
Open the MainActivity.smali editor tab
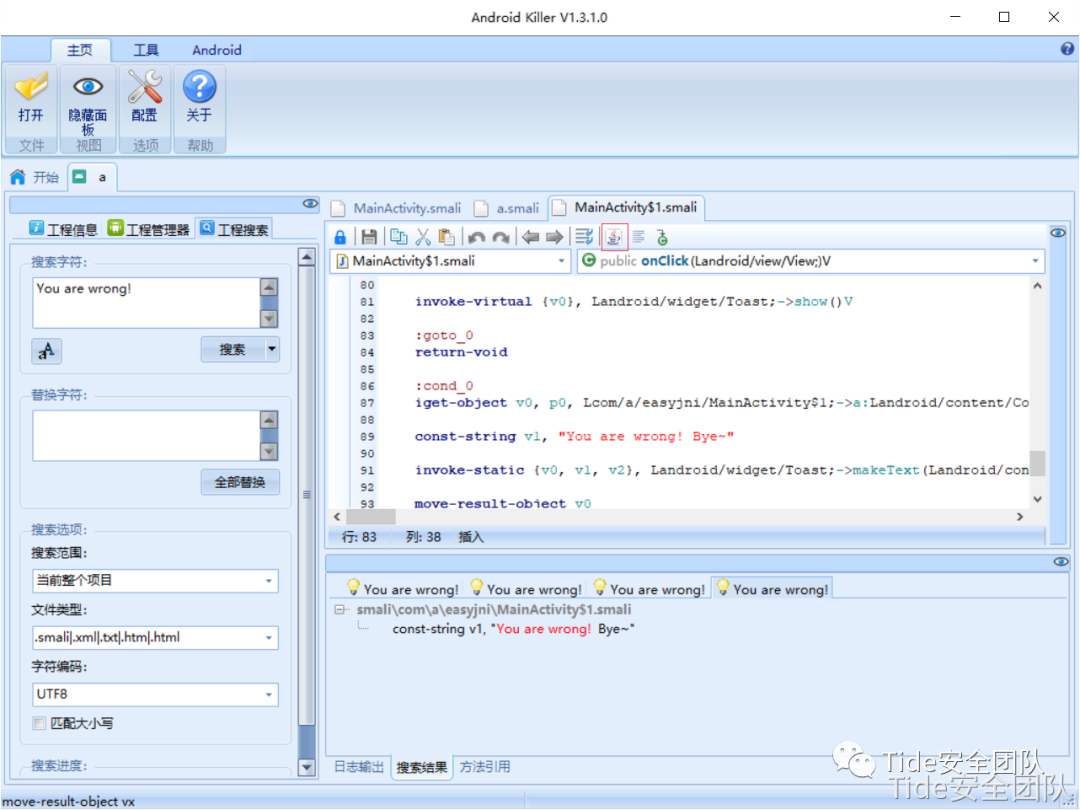pos(397,208)
